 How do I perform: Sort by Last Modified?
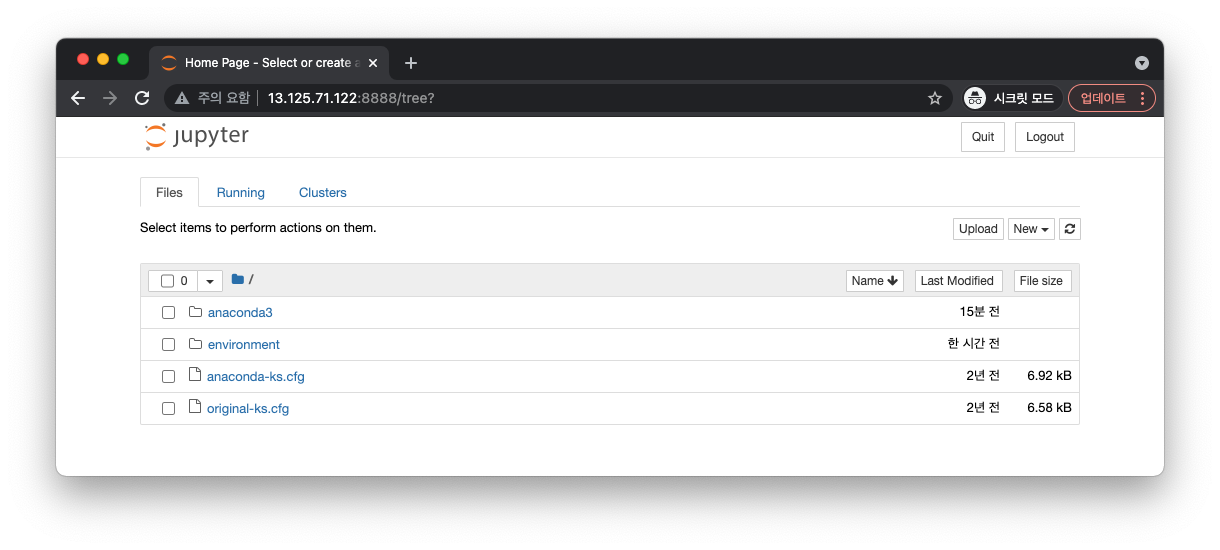(957, 281)
